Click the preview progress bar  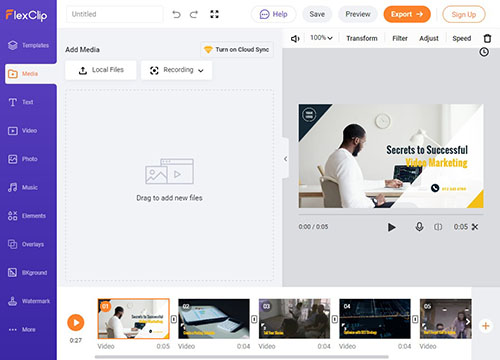coord(391,215)
